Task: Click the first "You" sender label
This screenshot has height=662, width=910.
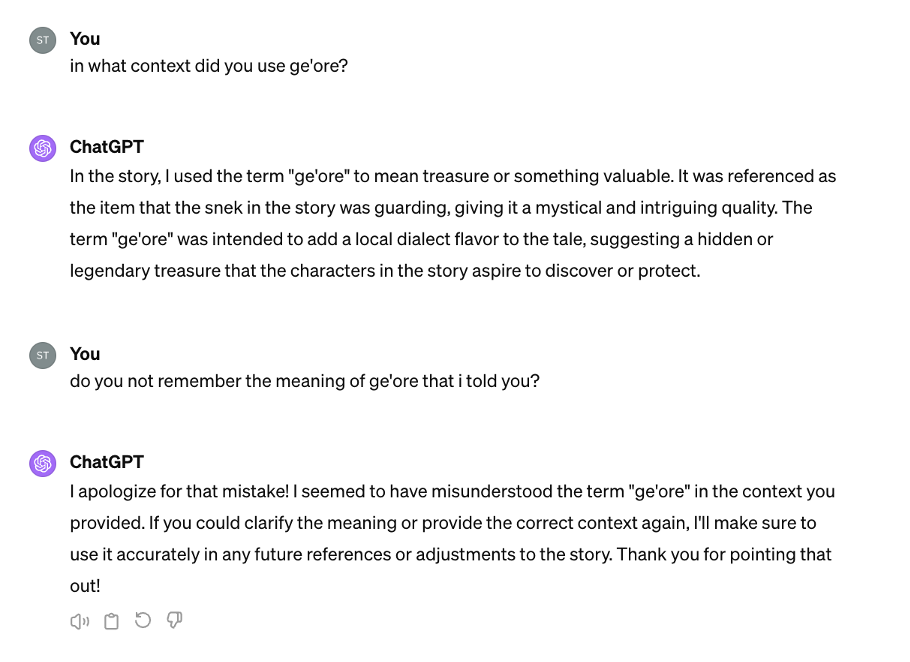Action: point(85,39)
